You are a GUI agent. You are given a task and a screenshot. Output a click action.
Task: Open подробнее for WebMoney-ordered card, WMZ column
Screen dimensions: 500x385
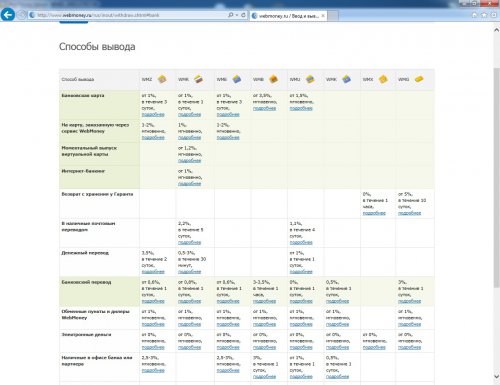click(153, 138)
